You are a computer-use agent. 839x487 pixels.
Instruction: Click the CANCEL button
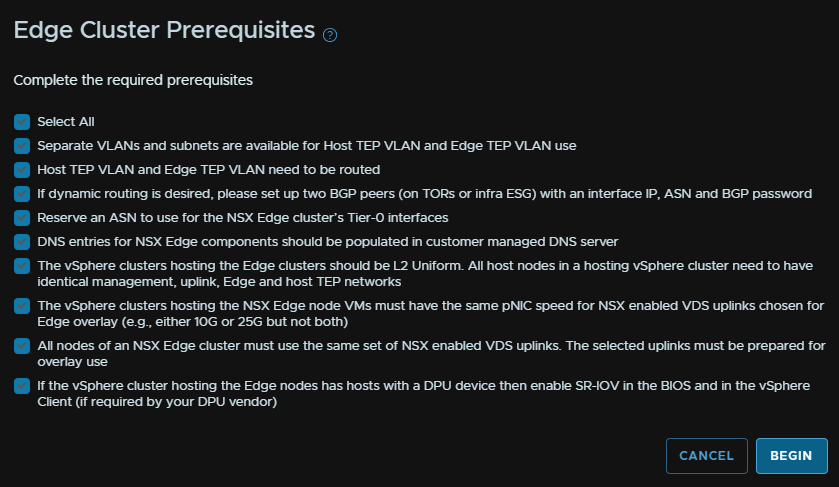pyautogui.click(x=706, y=456)
